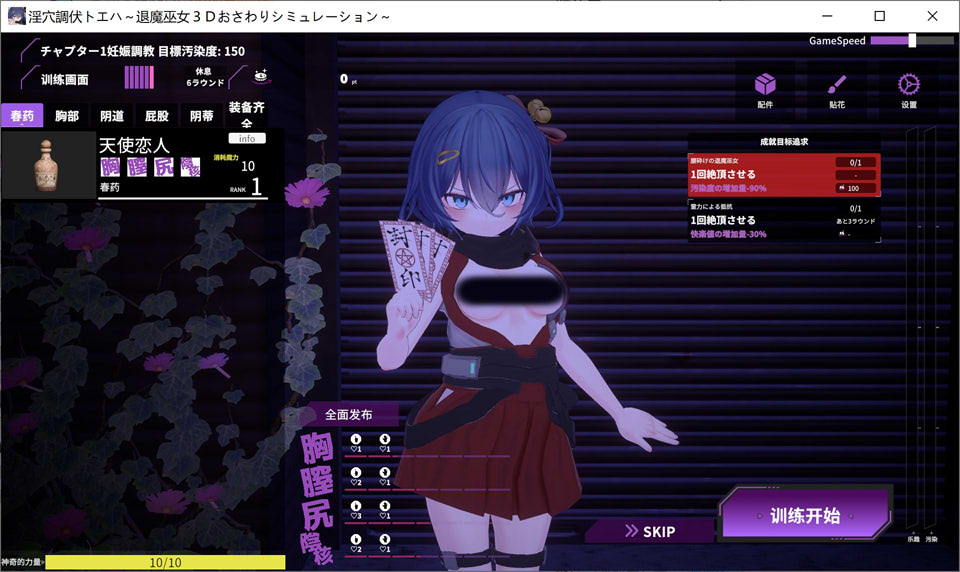
Task: Click the 100 reward value in the red goal
Action: pos(853,188)
